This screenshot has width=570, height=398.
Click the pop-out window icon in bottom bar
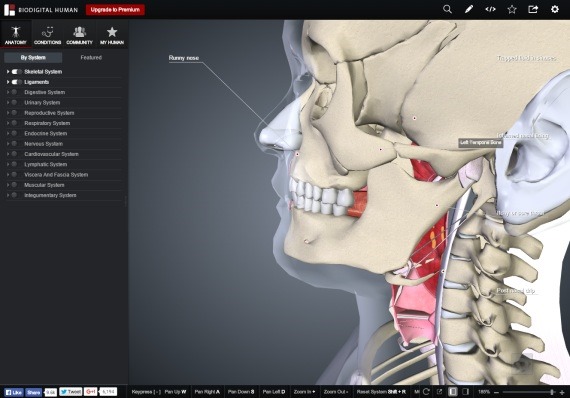(x=439, y=392)
